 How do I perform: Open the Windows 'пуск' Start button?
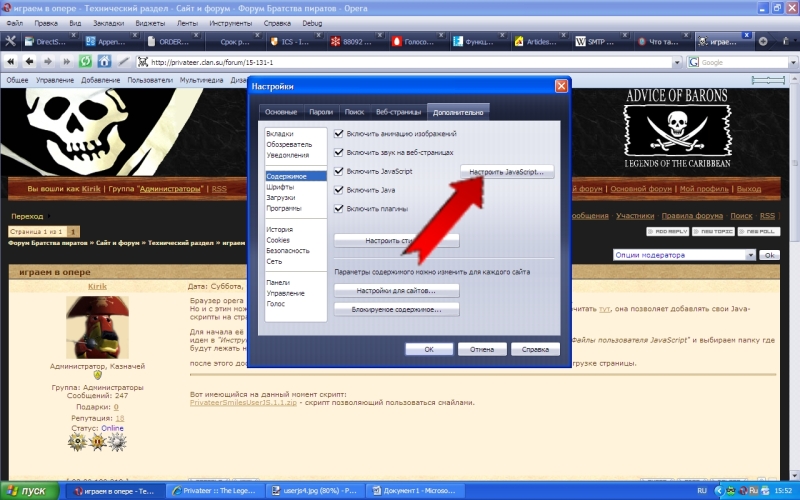pyautogui.click(x=28, y=491)
